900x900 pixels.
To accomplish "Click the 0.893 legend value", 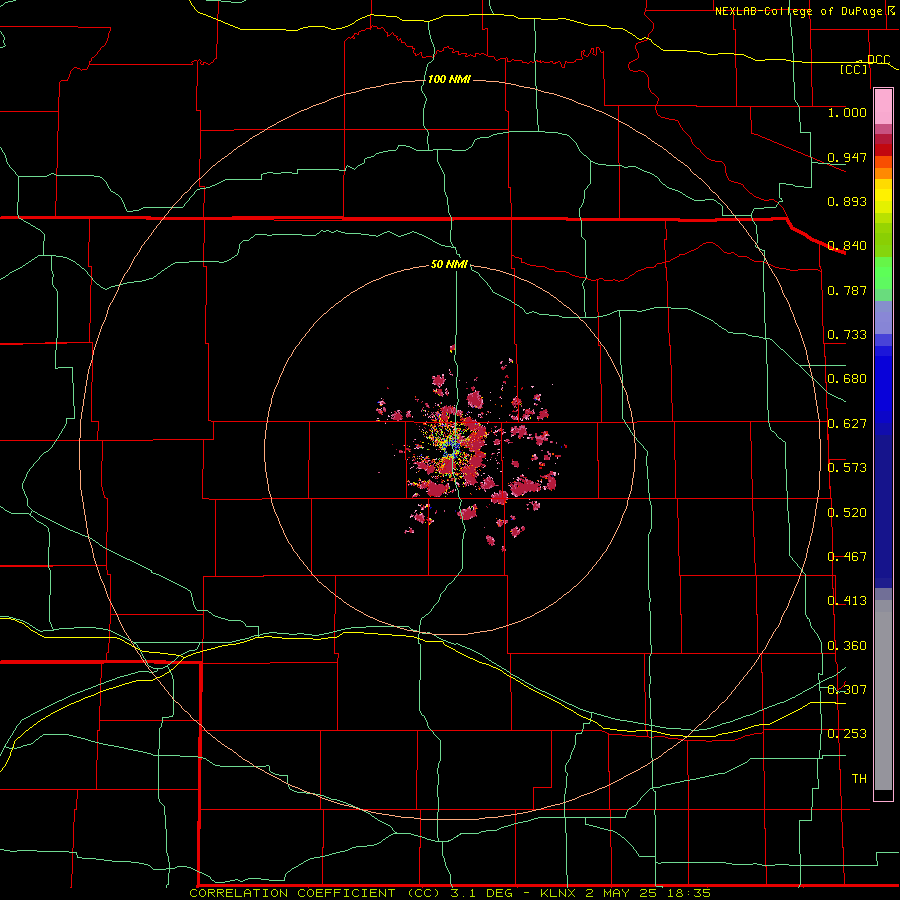I will point(847,201).
